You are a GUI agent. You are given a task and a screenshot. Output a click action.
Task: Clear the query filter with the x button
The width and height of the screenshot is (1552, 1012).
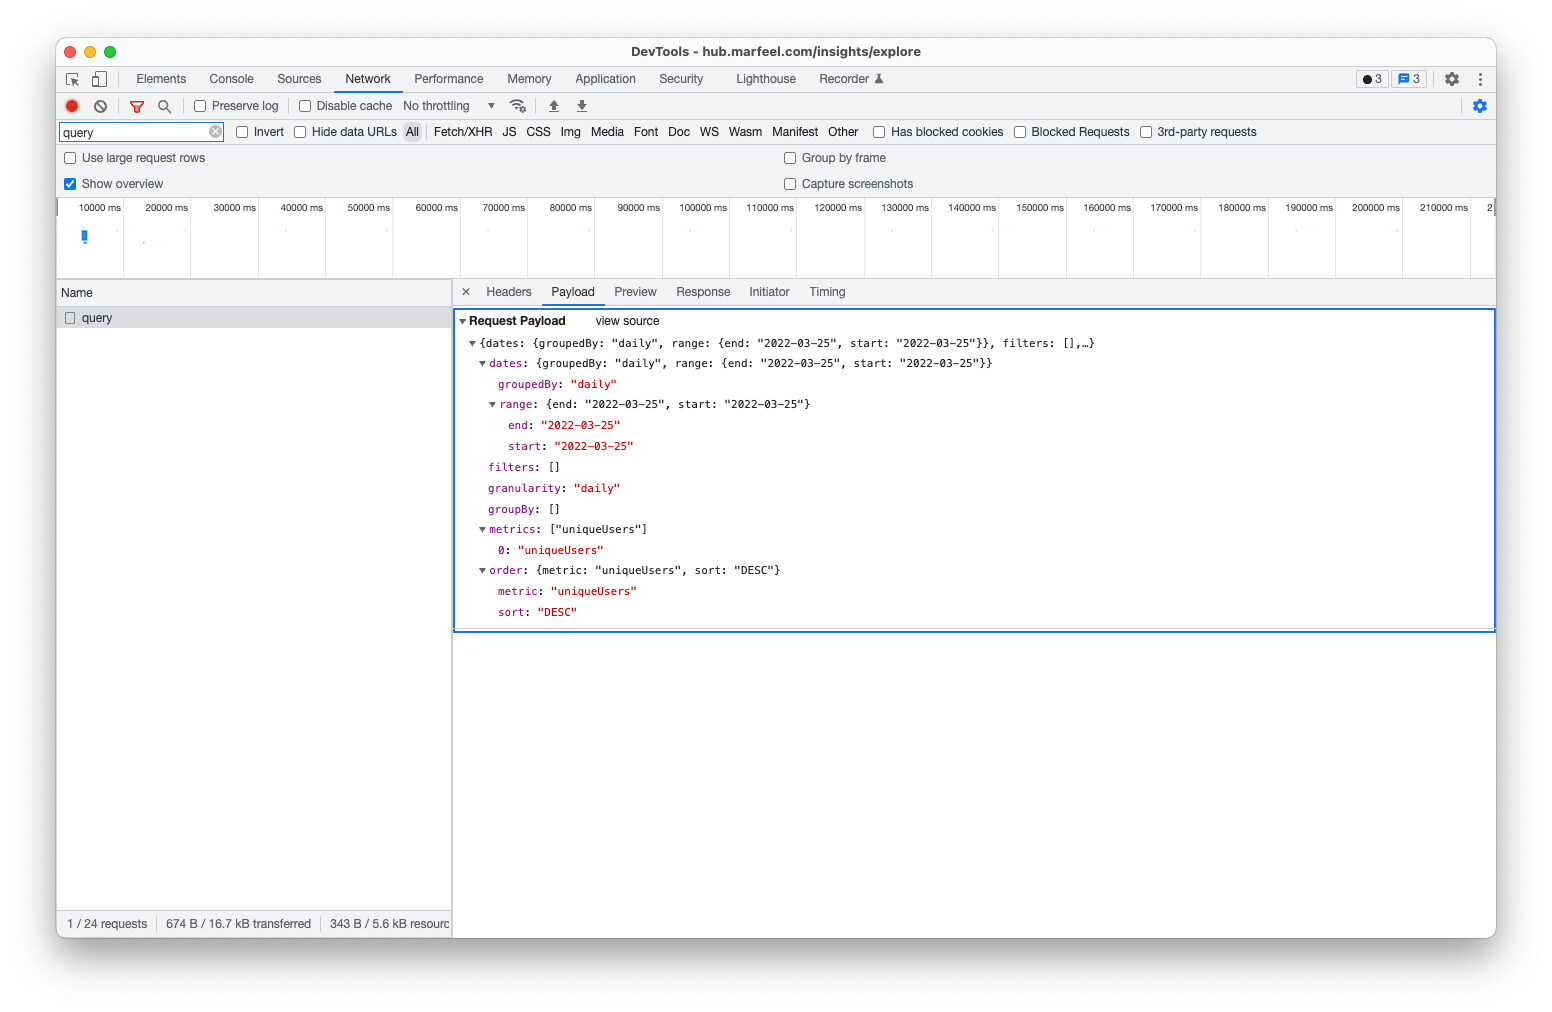pos(215,131)
